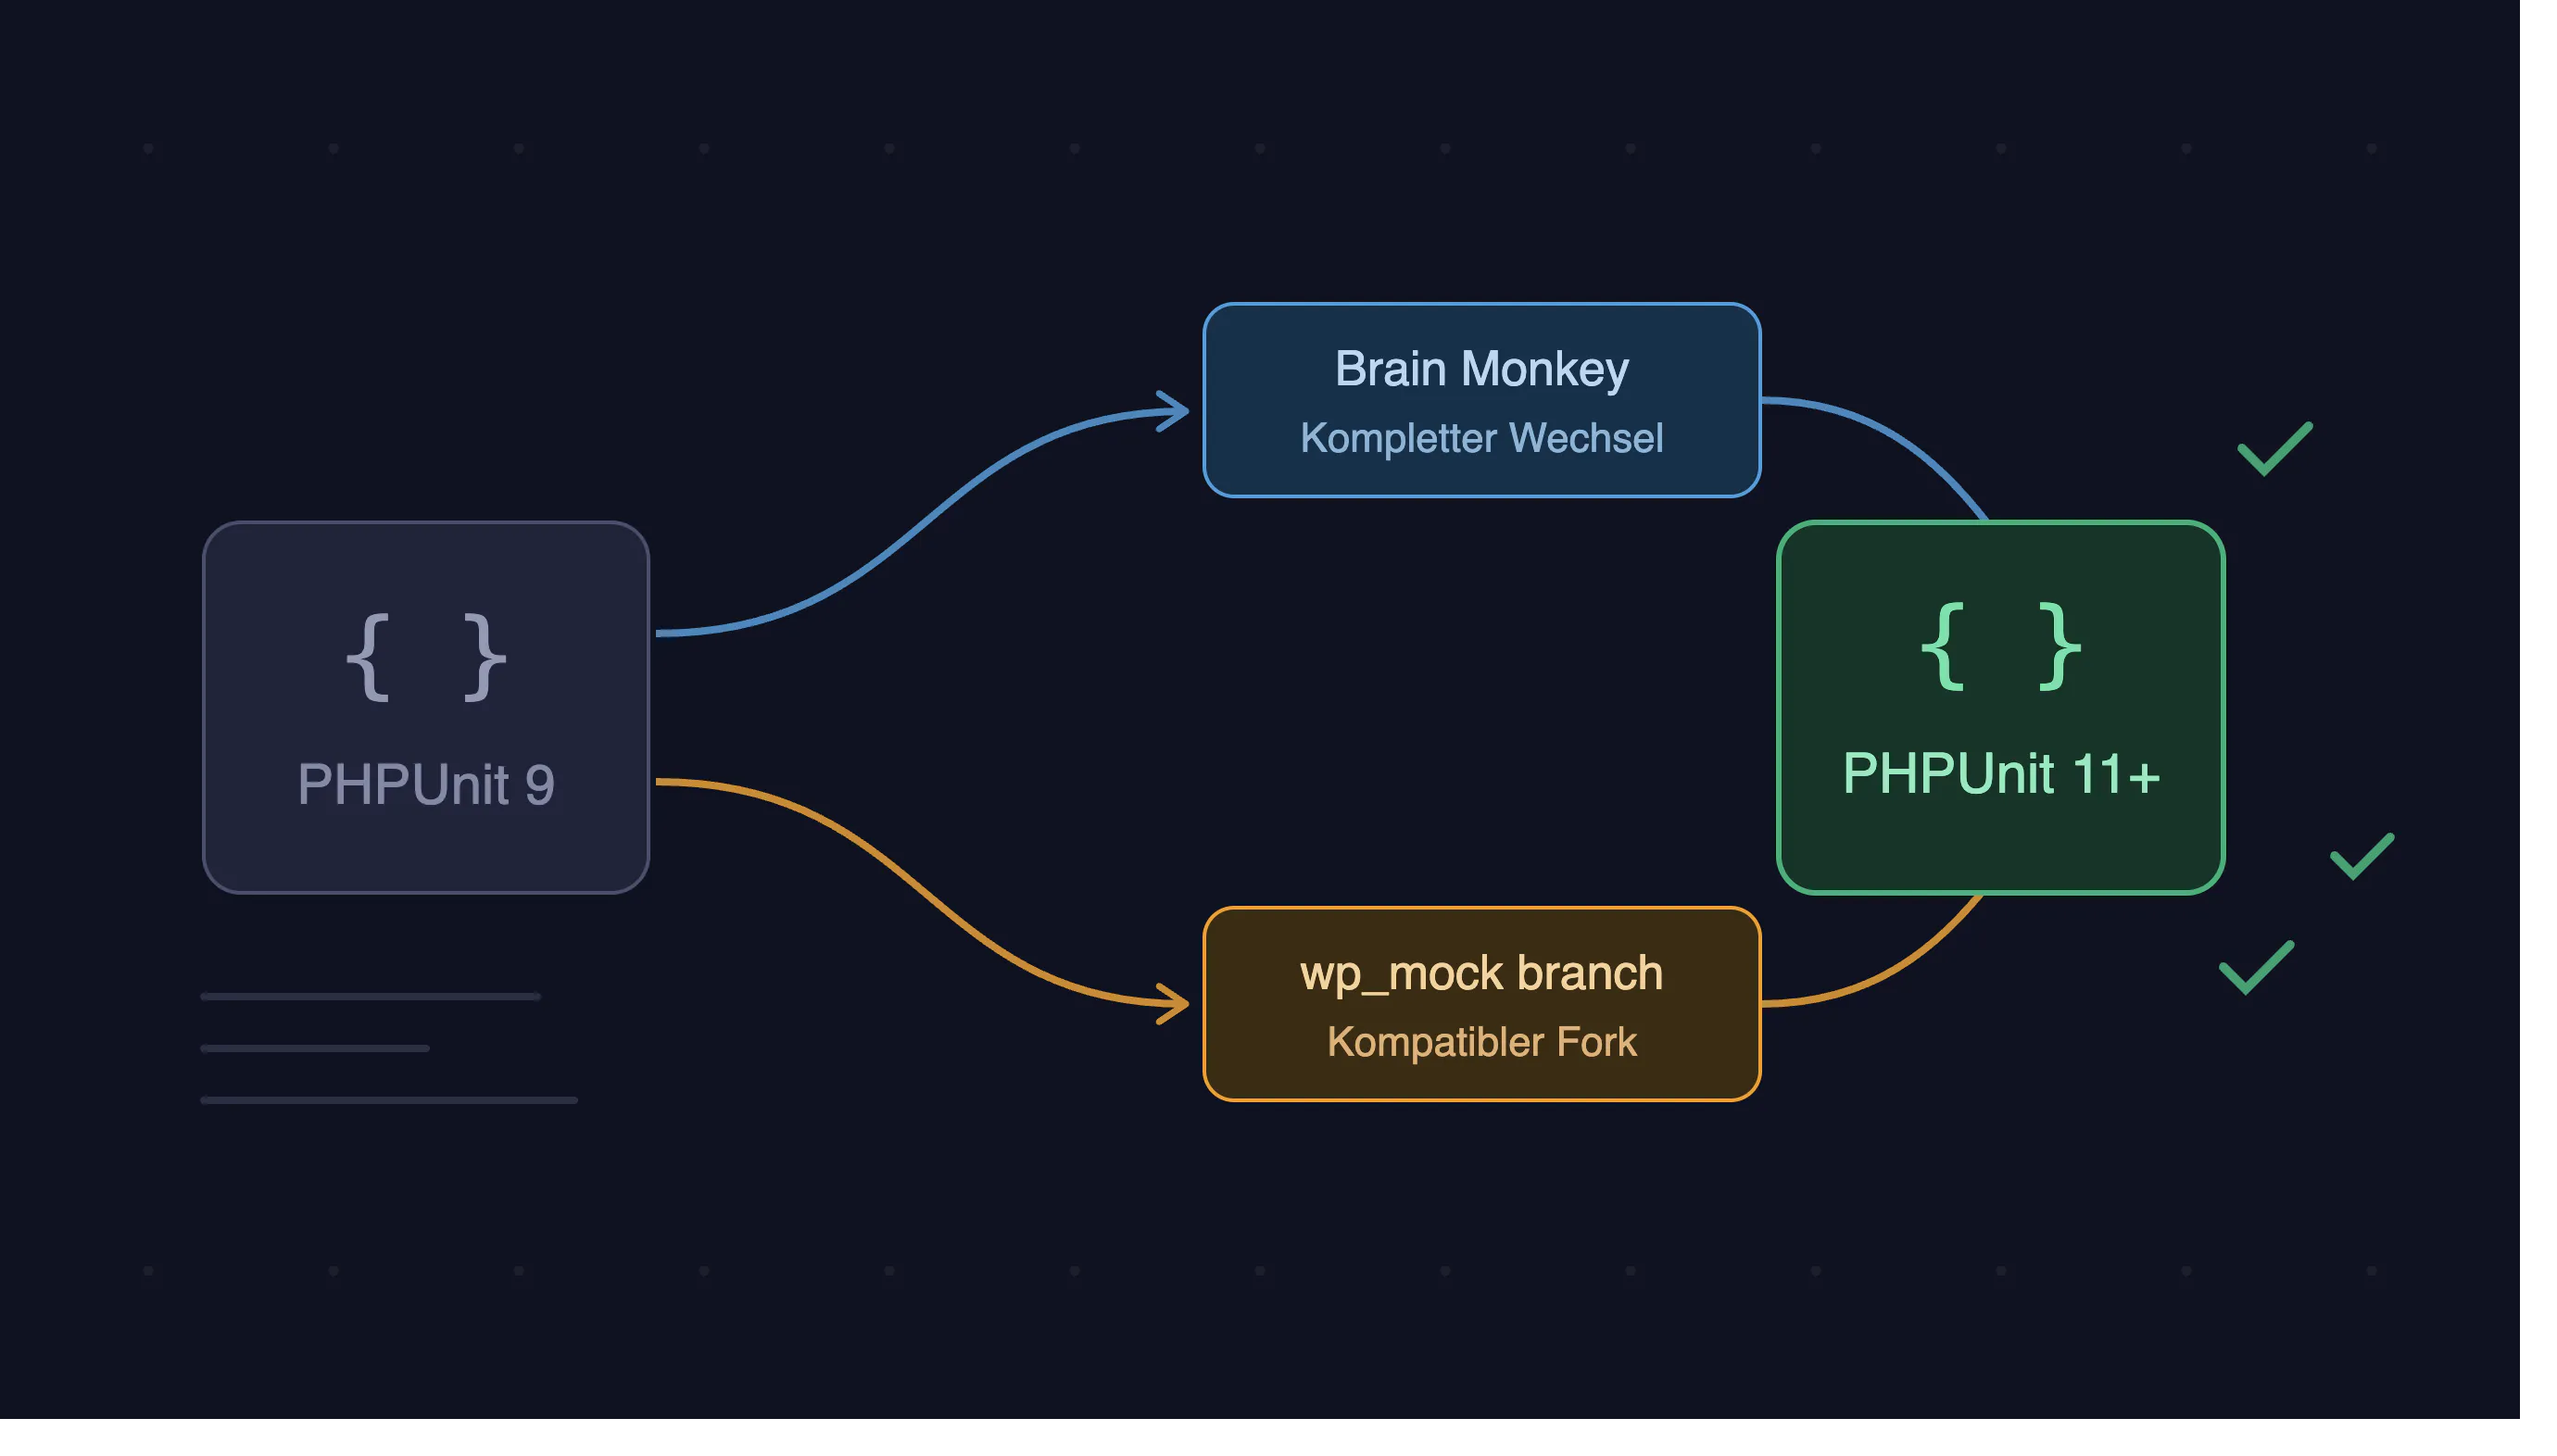Click the "Brain Monkey" title text
This screenshot has height=1456, width=2557.
(1481, 369)
